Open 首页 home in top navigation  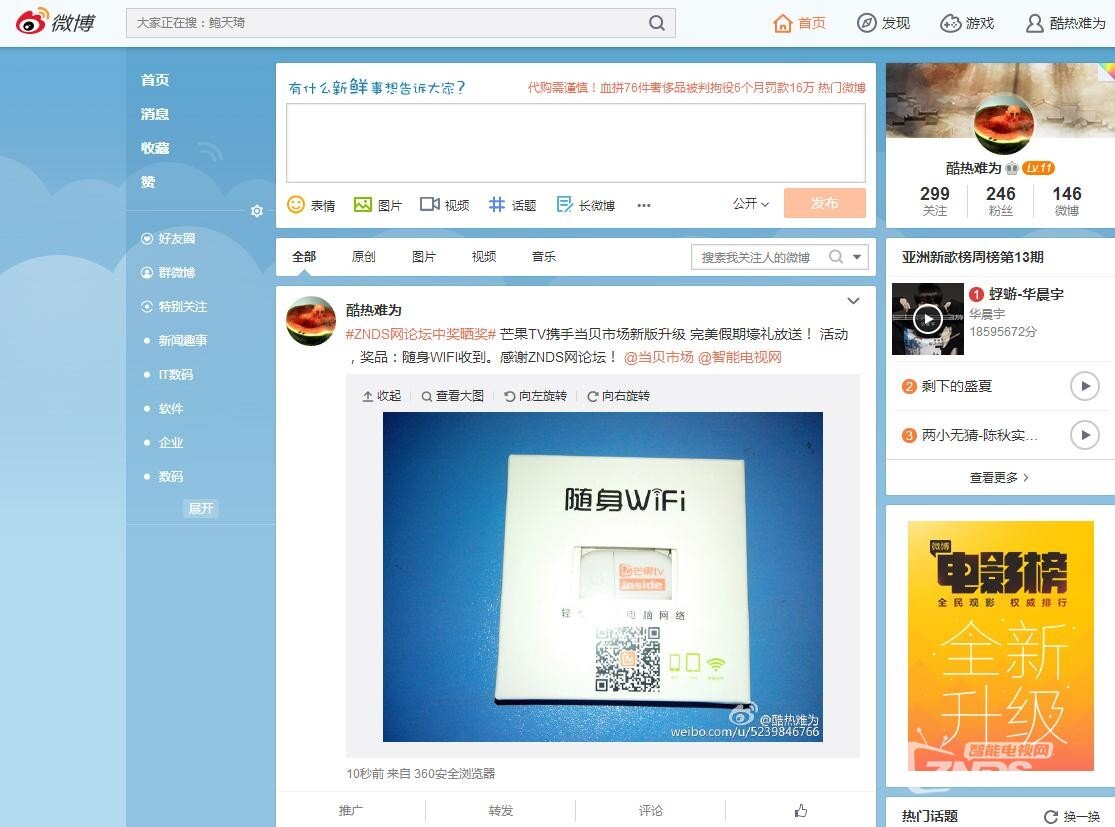[x=799, y=23]
